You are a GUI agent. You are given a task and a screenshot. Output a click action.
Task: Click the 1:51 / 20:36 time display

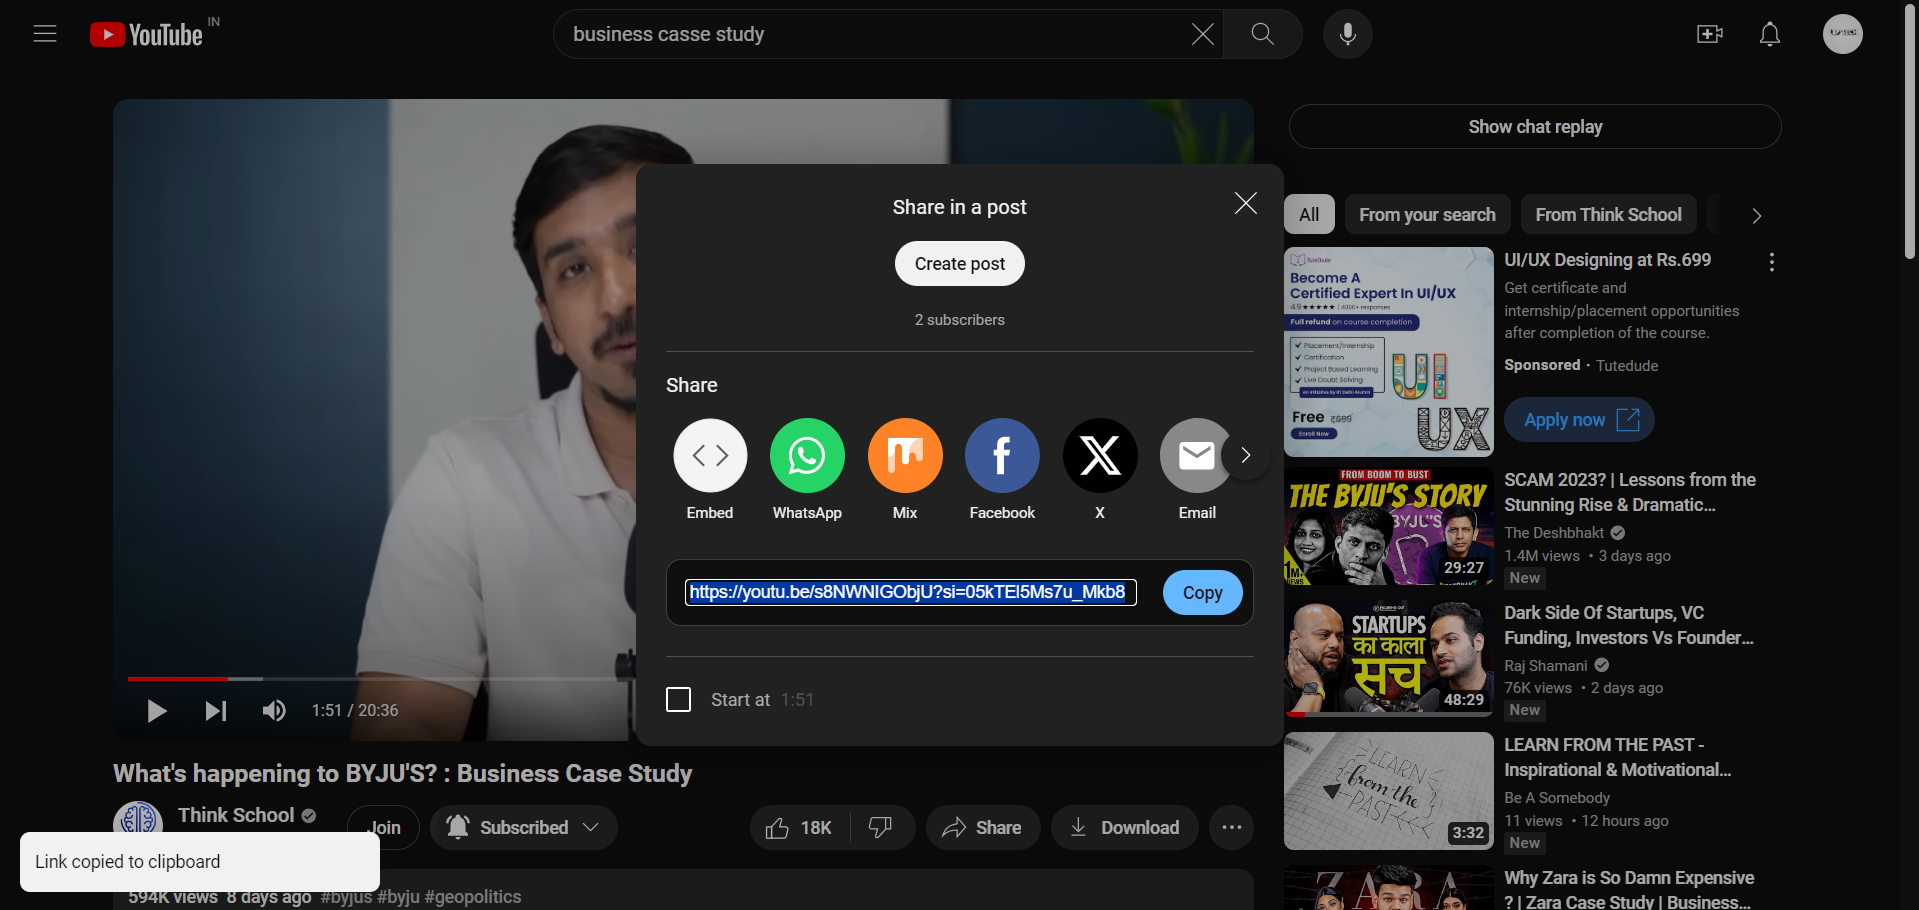pyautogui.click(x=355, y=711)
